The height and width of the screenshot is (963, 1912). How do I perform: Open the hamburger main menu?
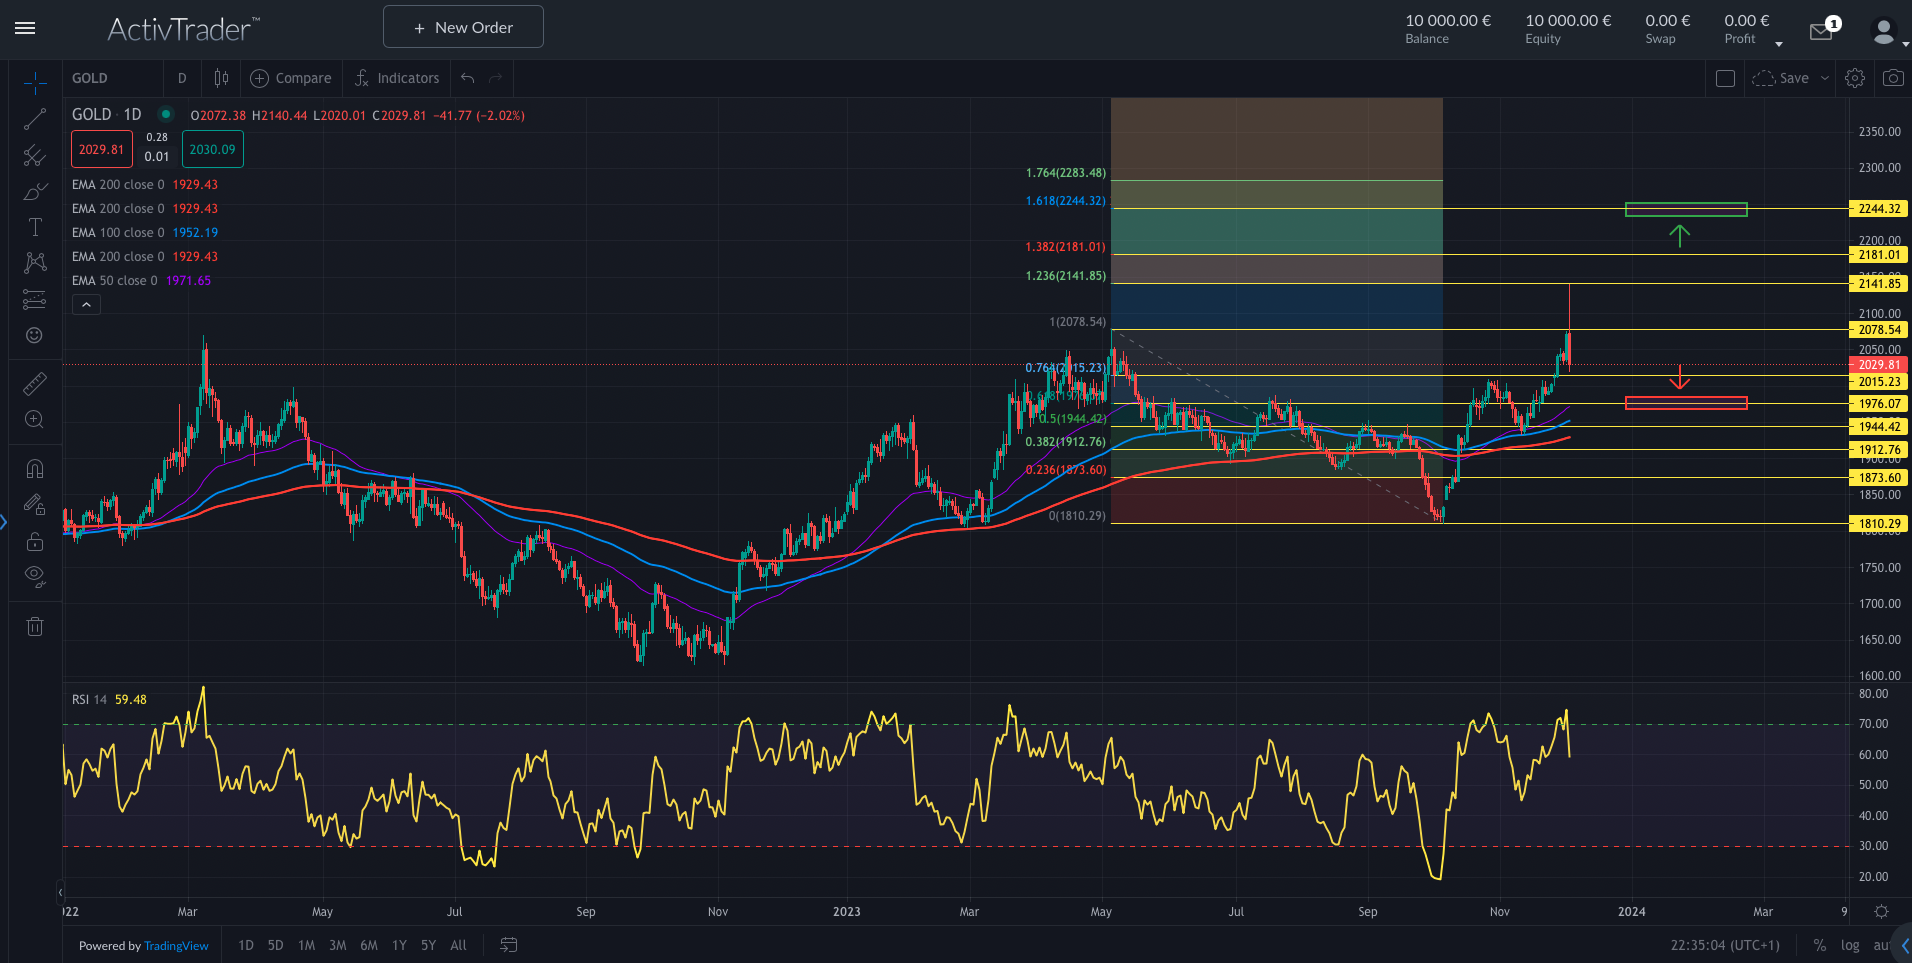pos(25,28)
